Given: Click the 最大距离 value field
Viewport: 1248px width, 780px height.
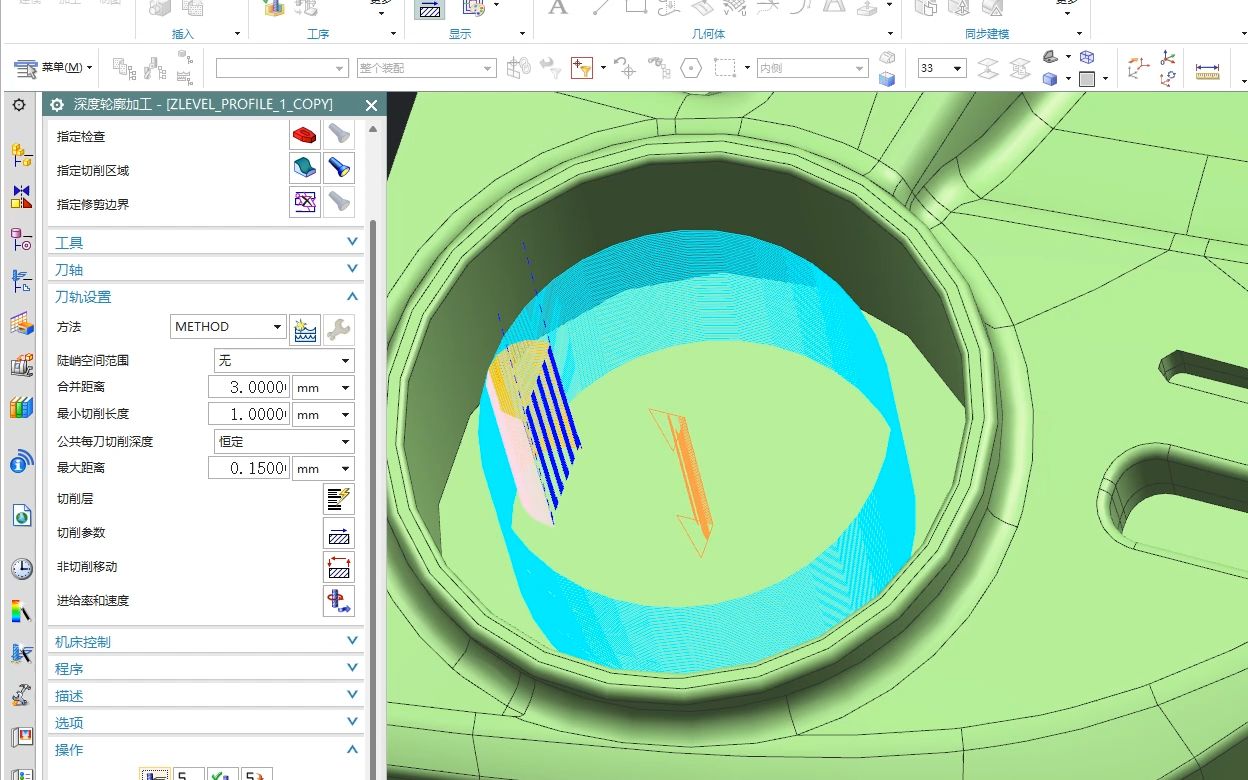Looking at the screenshot, I should point(249,468).
